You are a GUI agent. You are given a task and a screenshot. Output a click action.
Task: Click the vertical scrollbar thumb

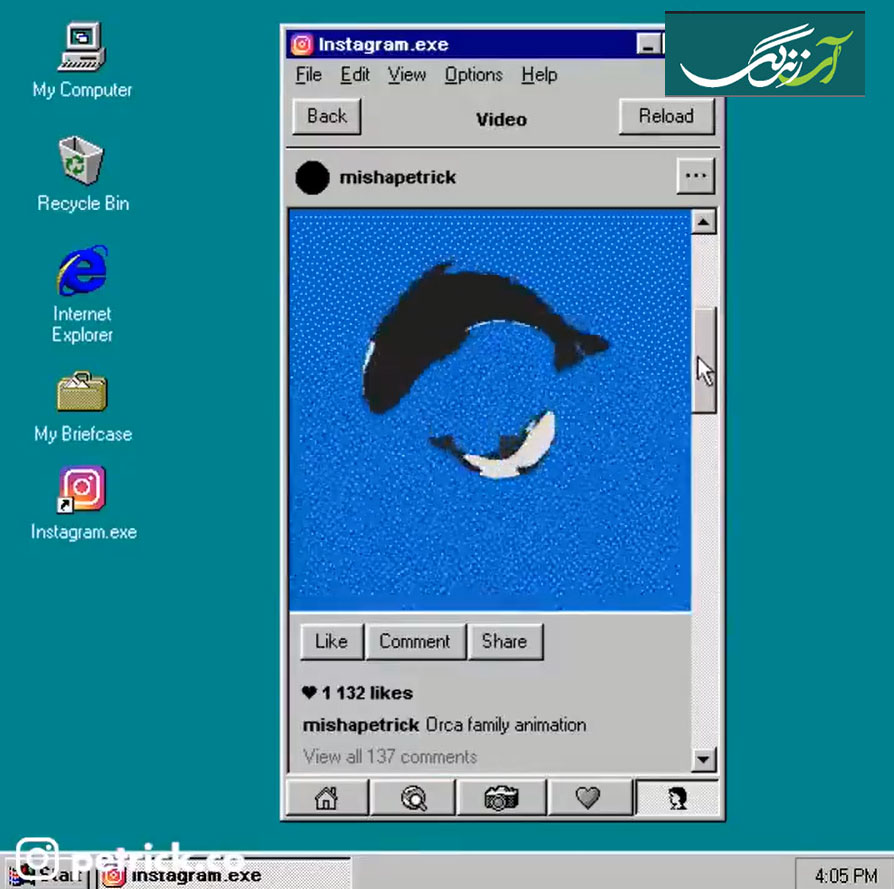[x=704, y=360]
